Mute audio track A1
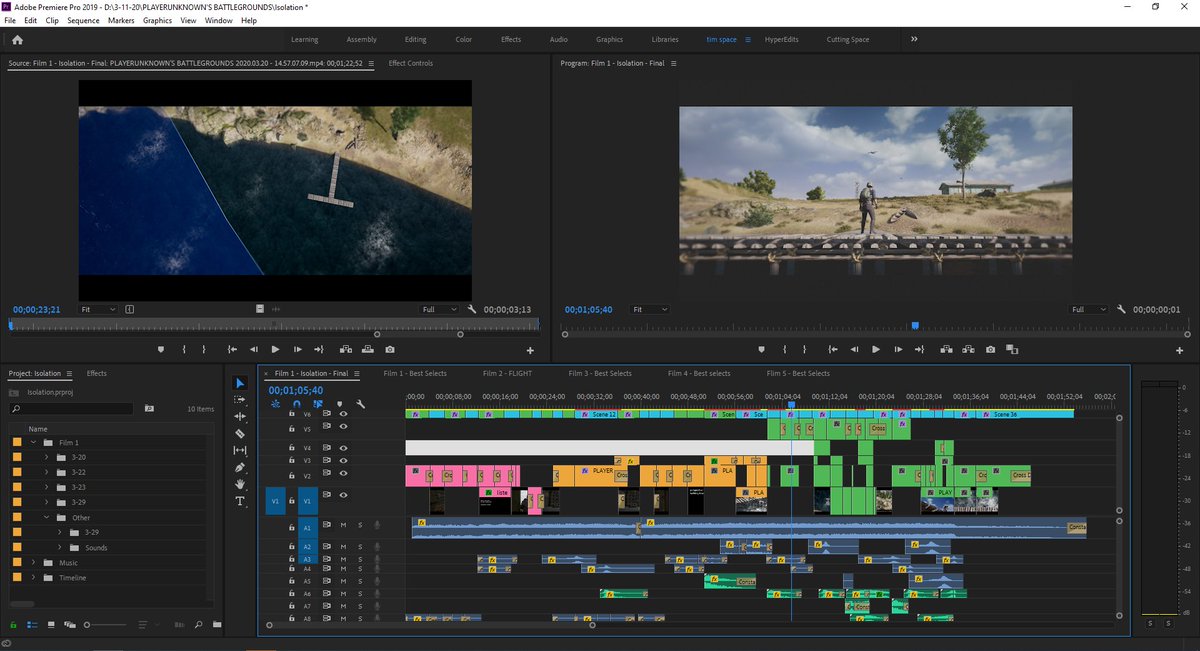Image resolution: width=1200 pixels, height=651 pixels. click(x=343, y=525)
